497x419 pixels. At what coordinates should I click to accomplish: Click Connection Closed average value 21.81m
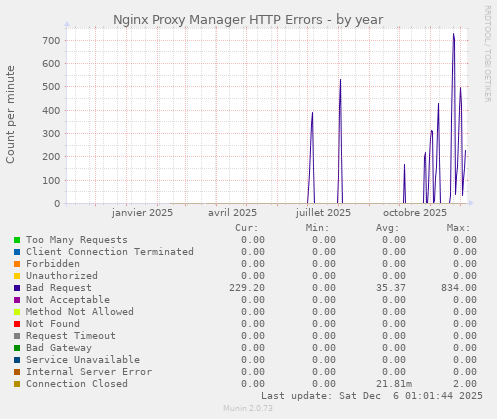point(394,384)
